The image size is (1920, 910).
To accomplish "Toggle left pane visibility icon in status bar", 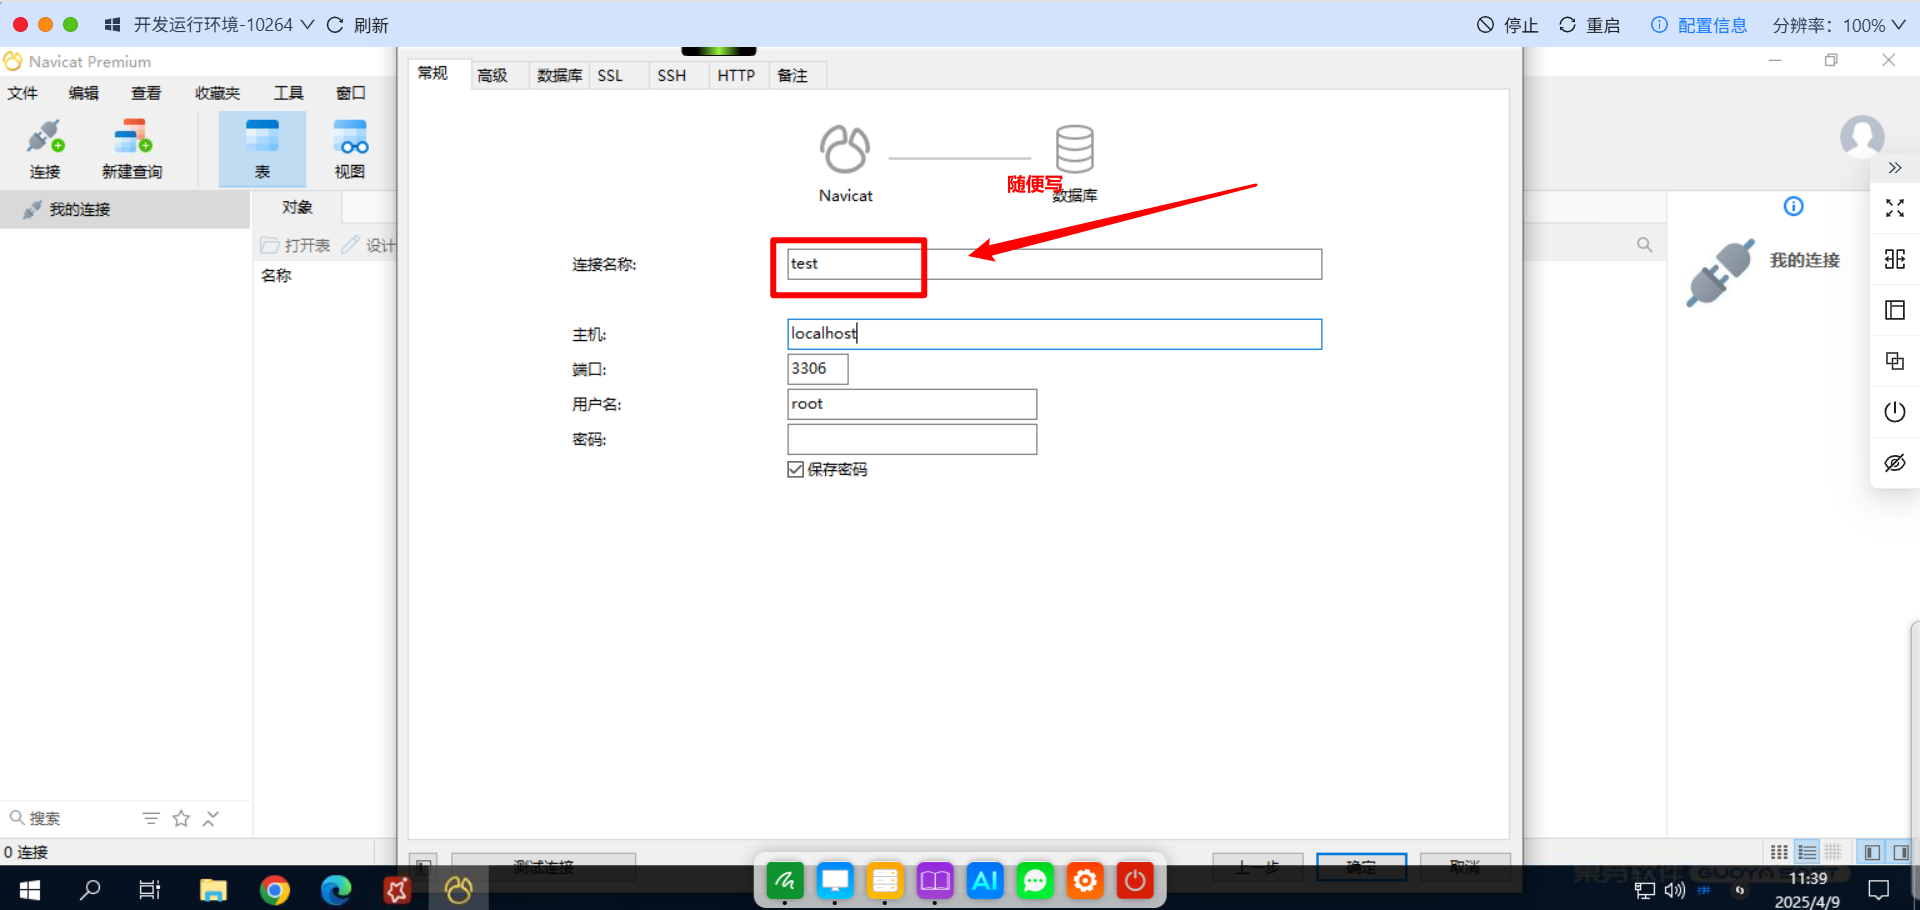I will (x=1872, y=852).
